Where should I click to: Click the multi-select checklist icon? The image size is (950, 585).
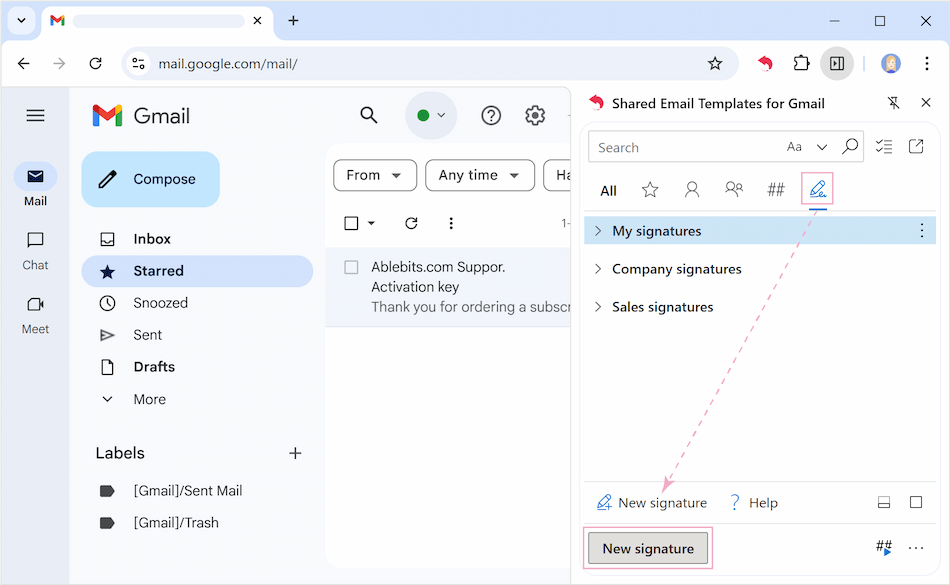click(884, 146)
